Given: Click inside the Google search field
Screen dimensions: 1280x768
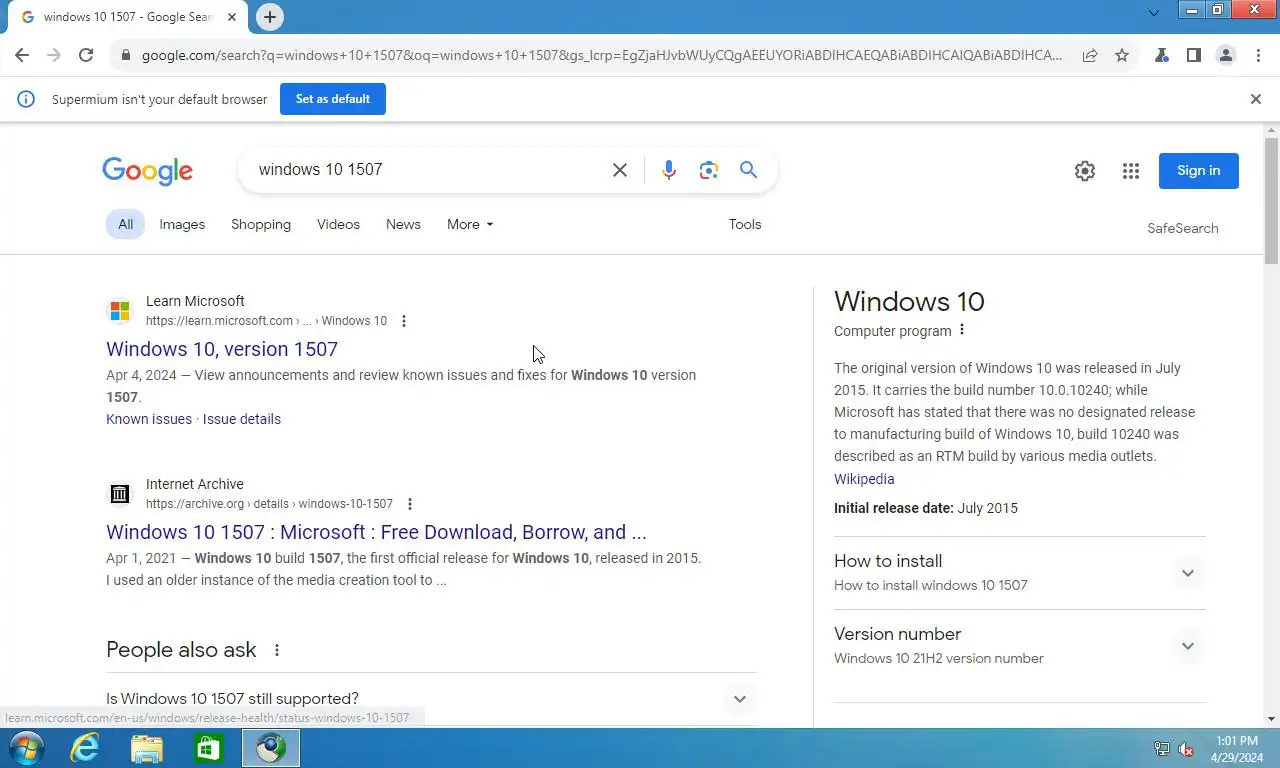Looking at the screenshot, I should pyautogui.click(x=430, y=170).
